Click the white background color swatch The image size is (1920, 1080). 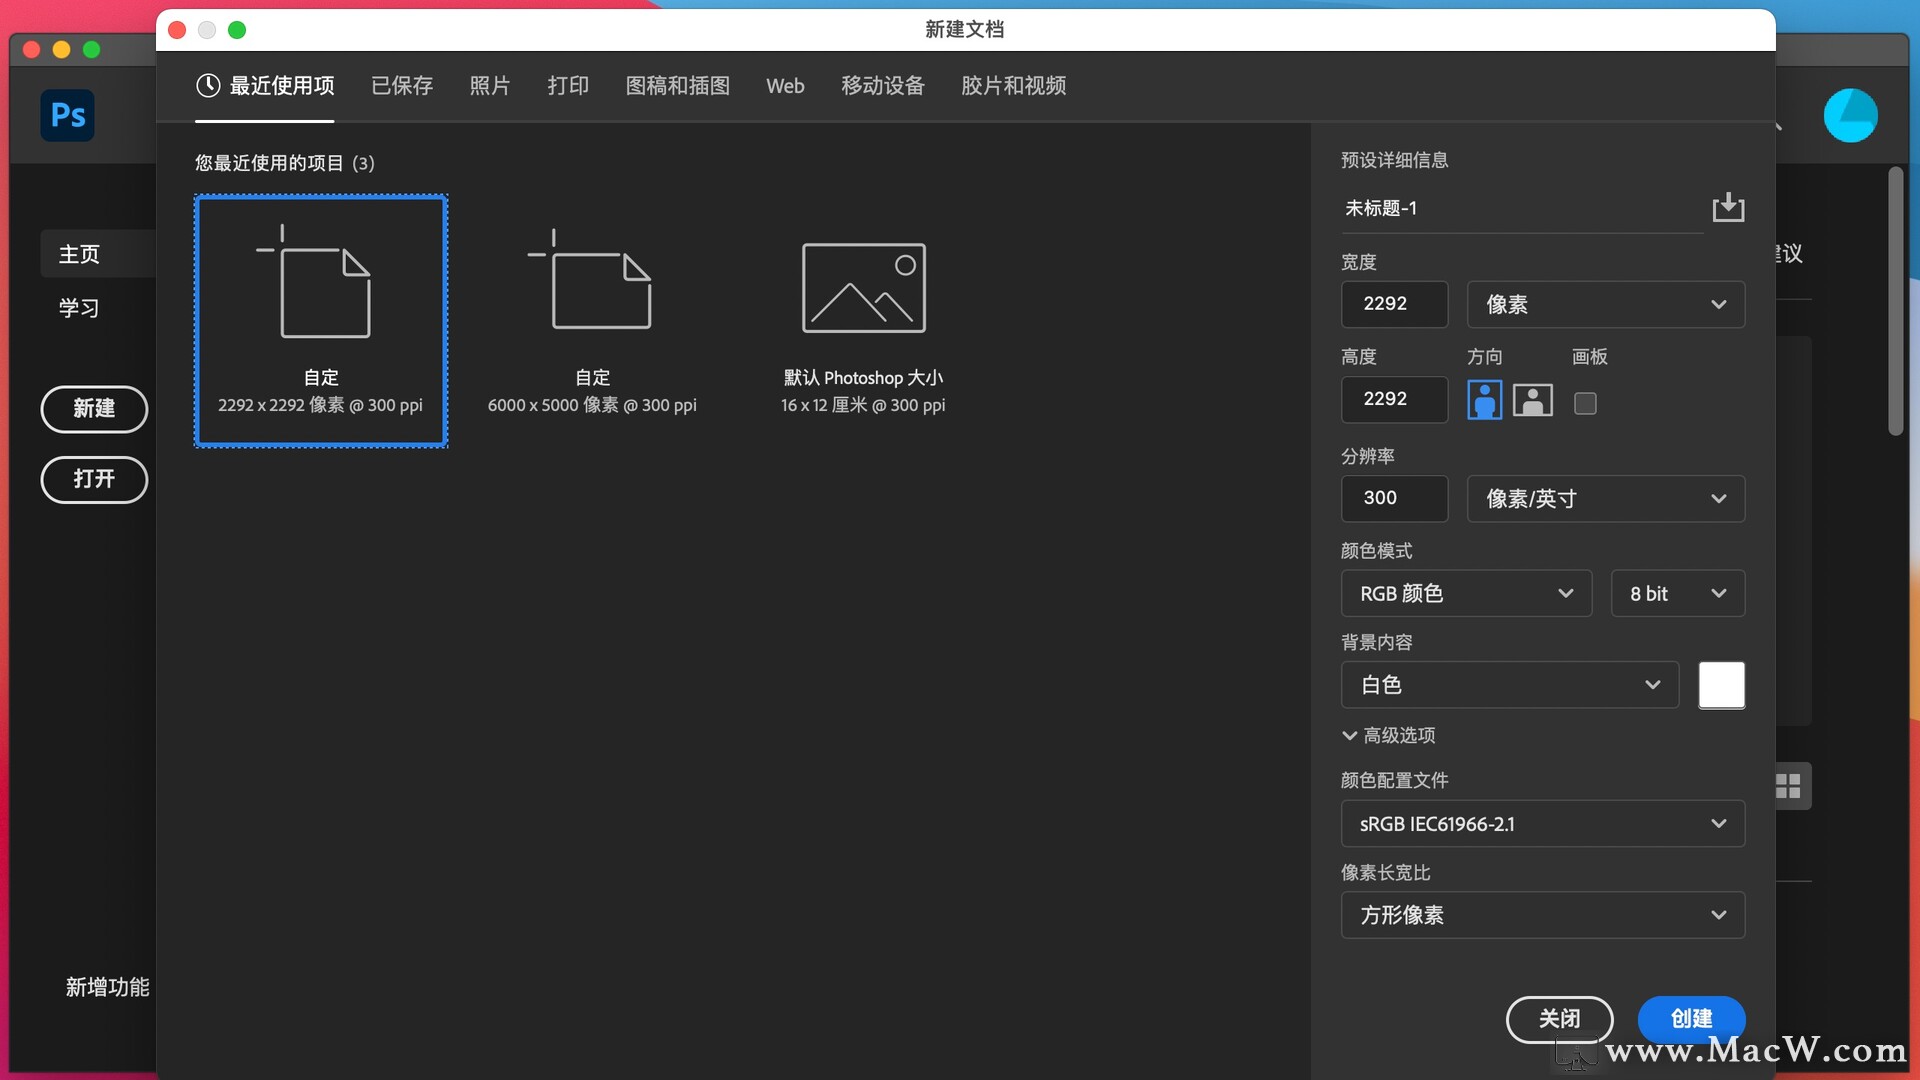pyautogui.click(x=1721, y=685)
